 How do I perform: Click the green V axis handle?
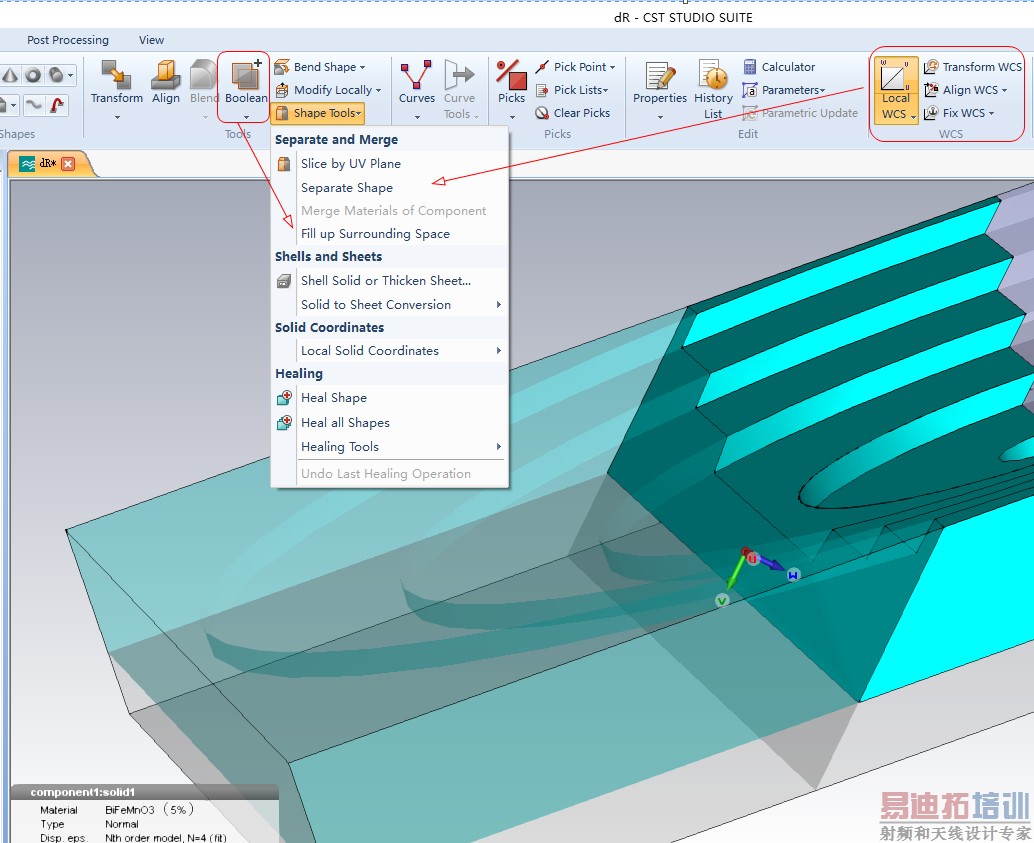[722, 600]
